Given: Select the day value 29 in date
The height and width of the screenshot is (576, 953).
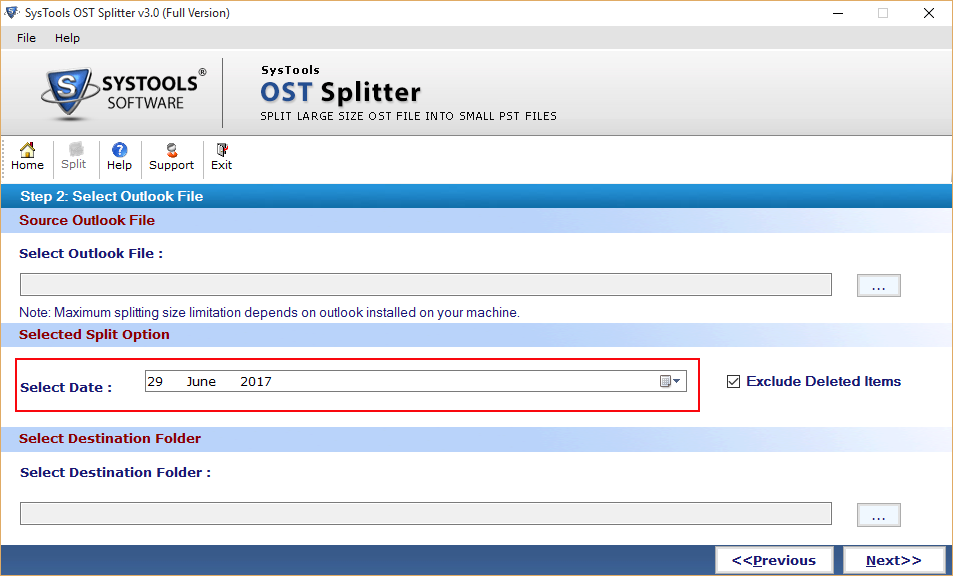Looking at the screenshot, I should click(155, 382).
